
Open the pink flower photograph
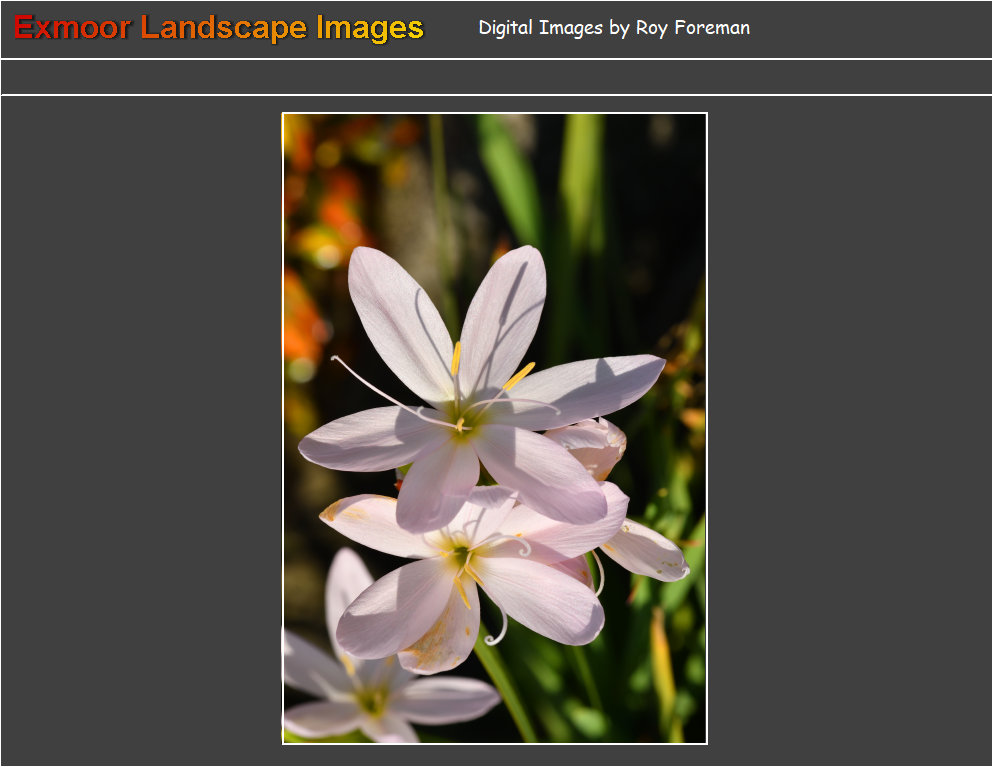494,428
